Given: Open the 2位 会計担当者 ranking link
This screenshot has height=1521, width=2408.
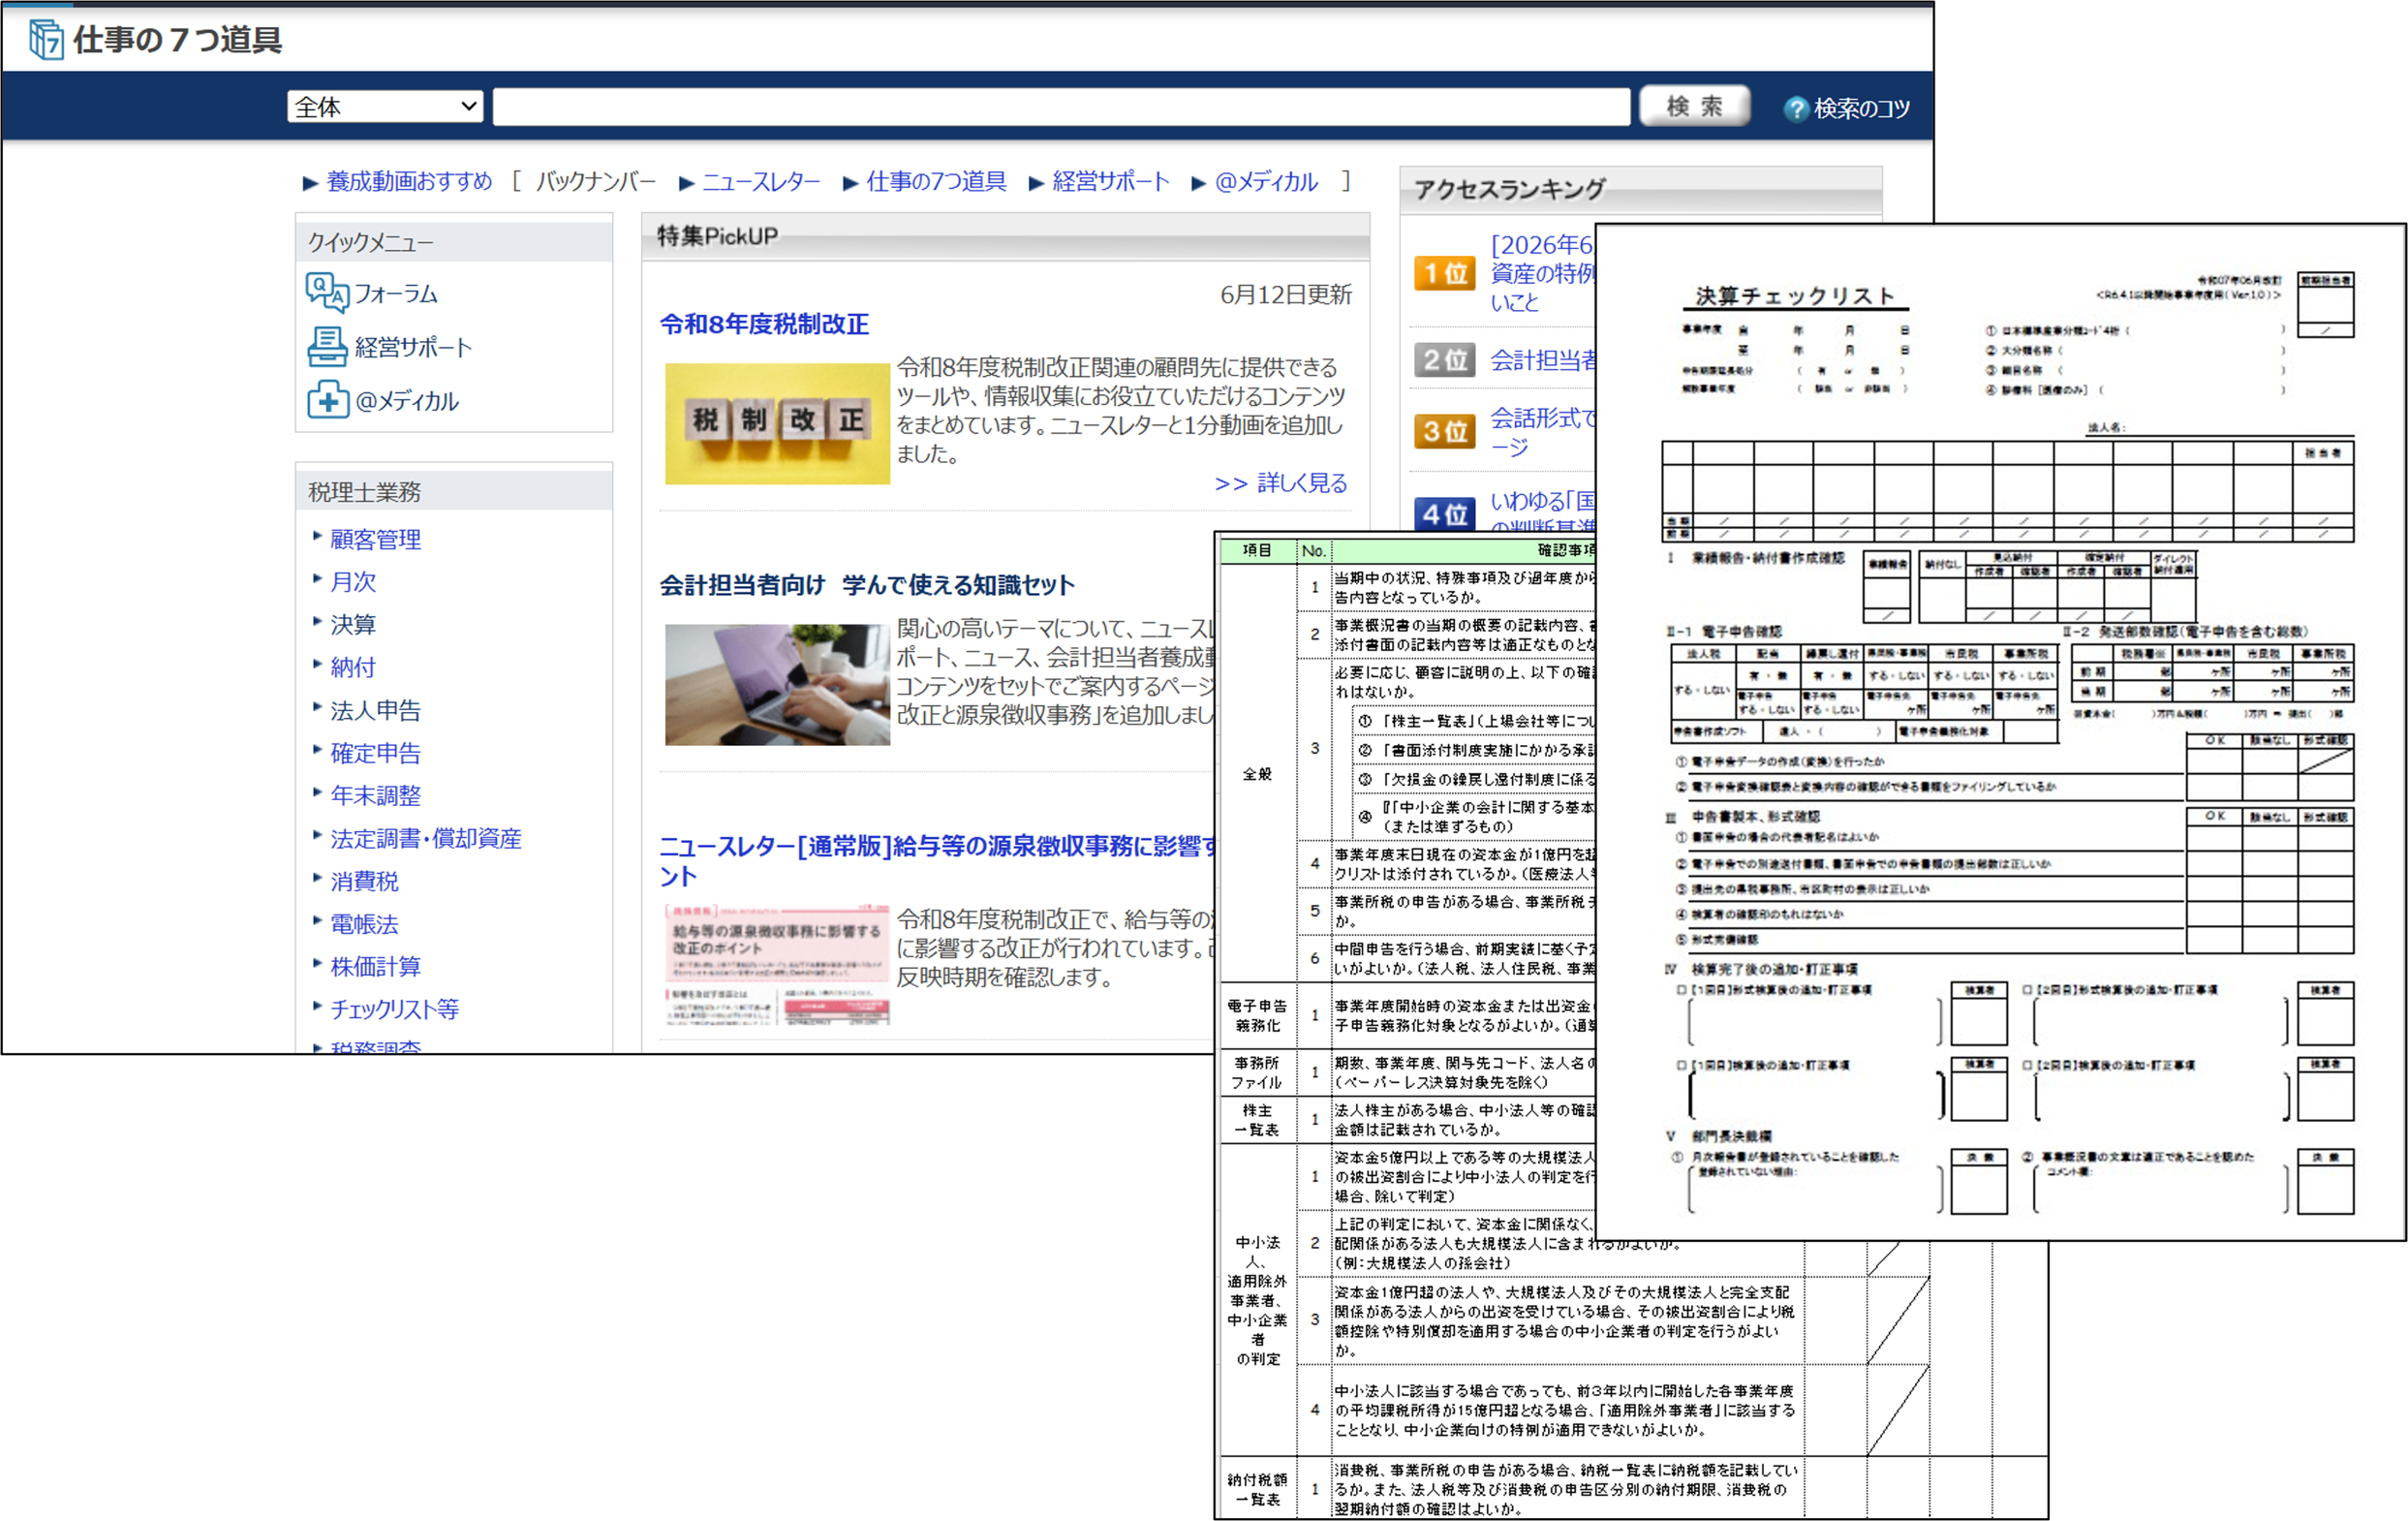Looking at the screenshot, I should pyautogui.click(x=1542, y=360).
